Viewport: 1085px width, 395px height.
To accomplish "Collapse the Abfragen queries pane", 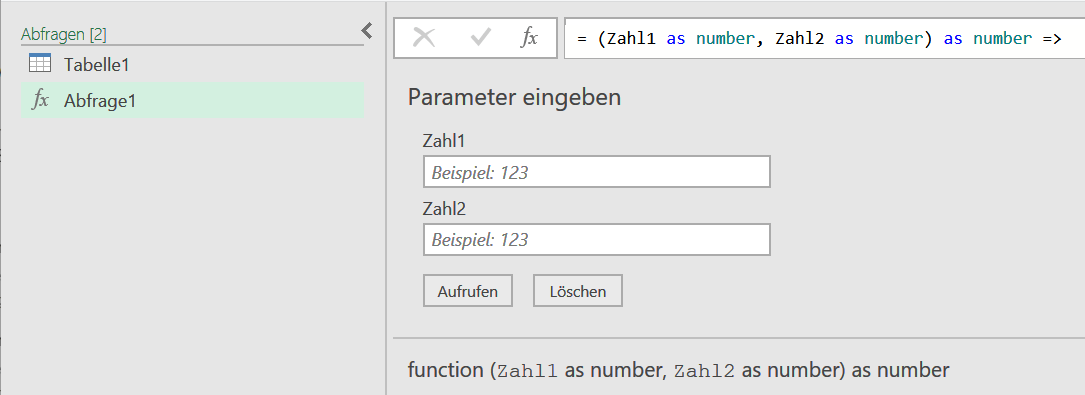I will [367, 30].
